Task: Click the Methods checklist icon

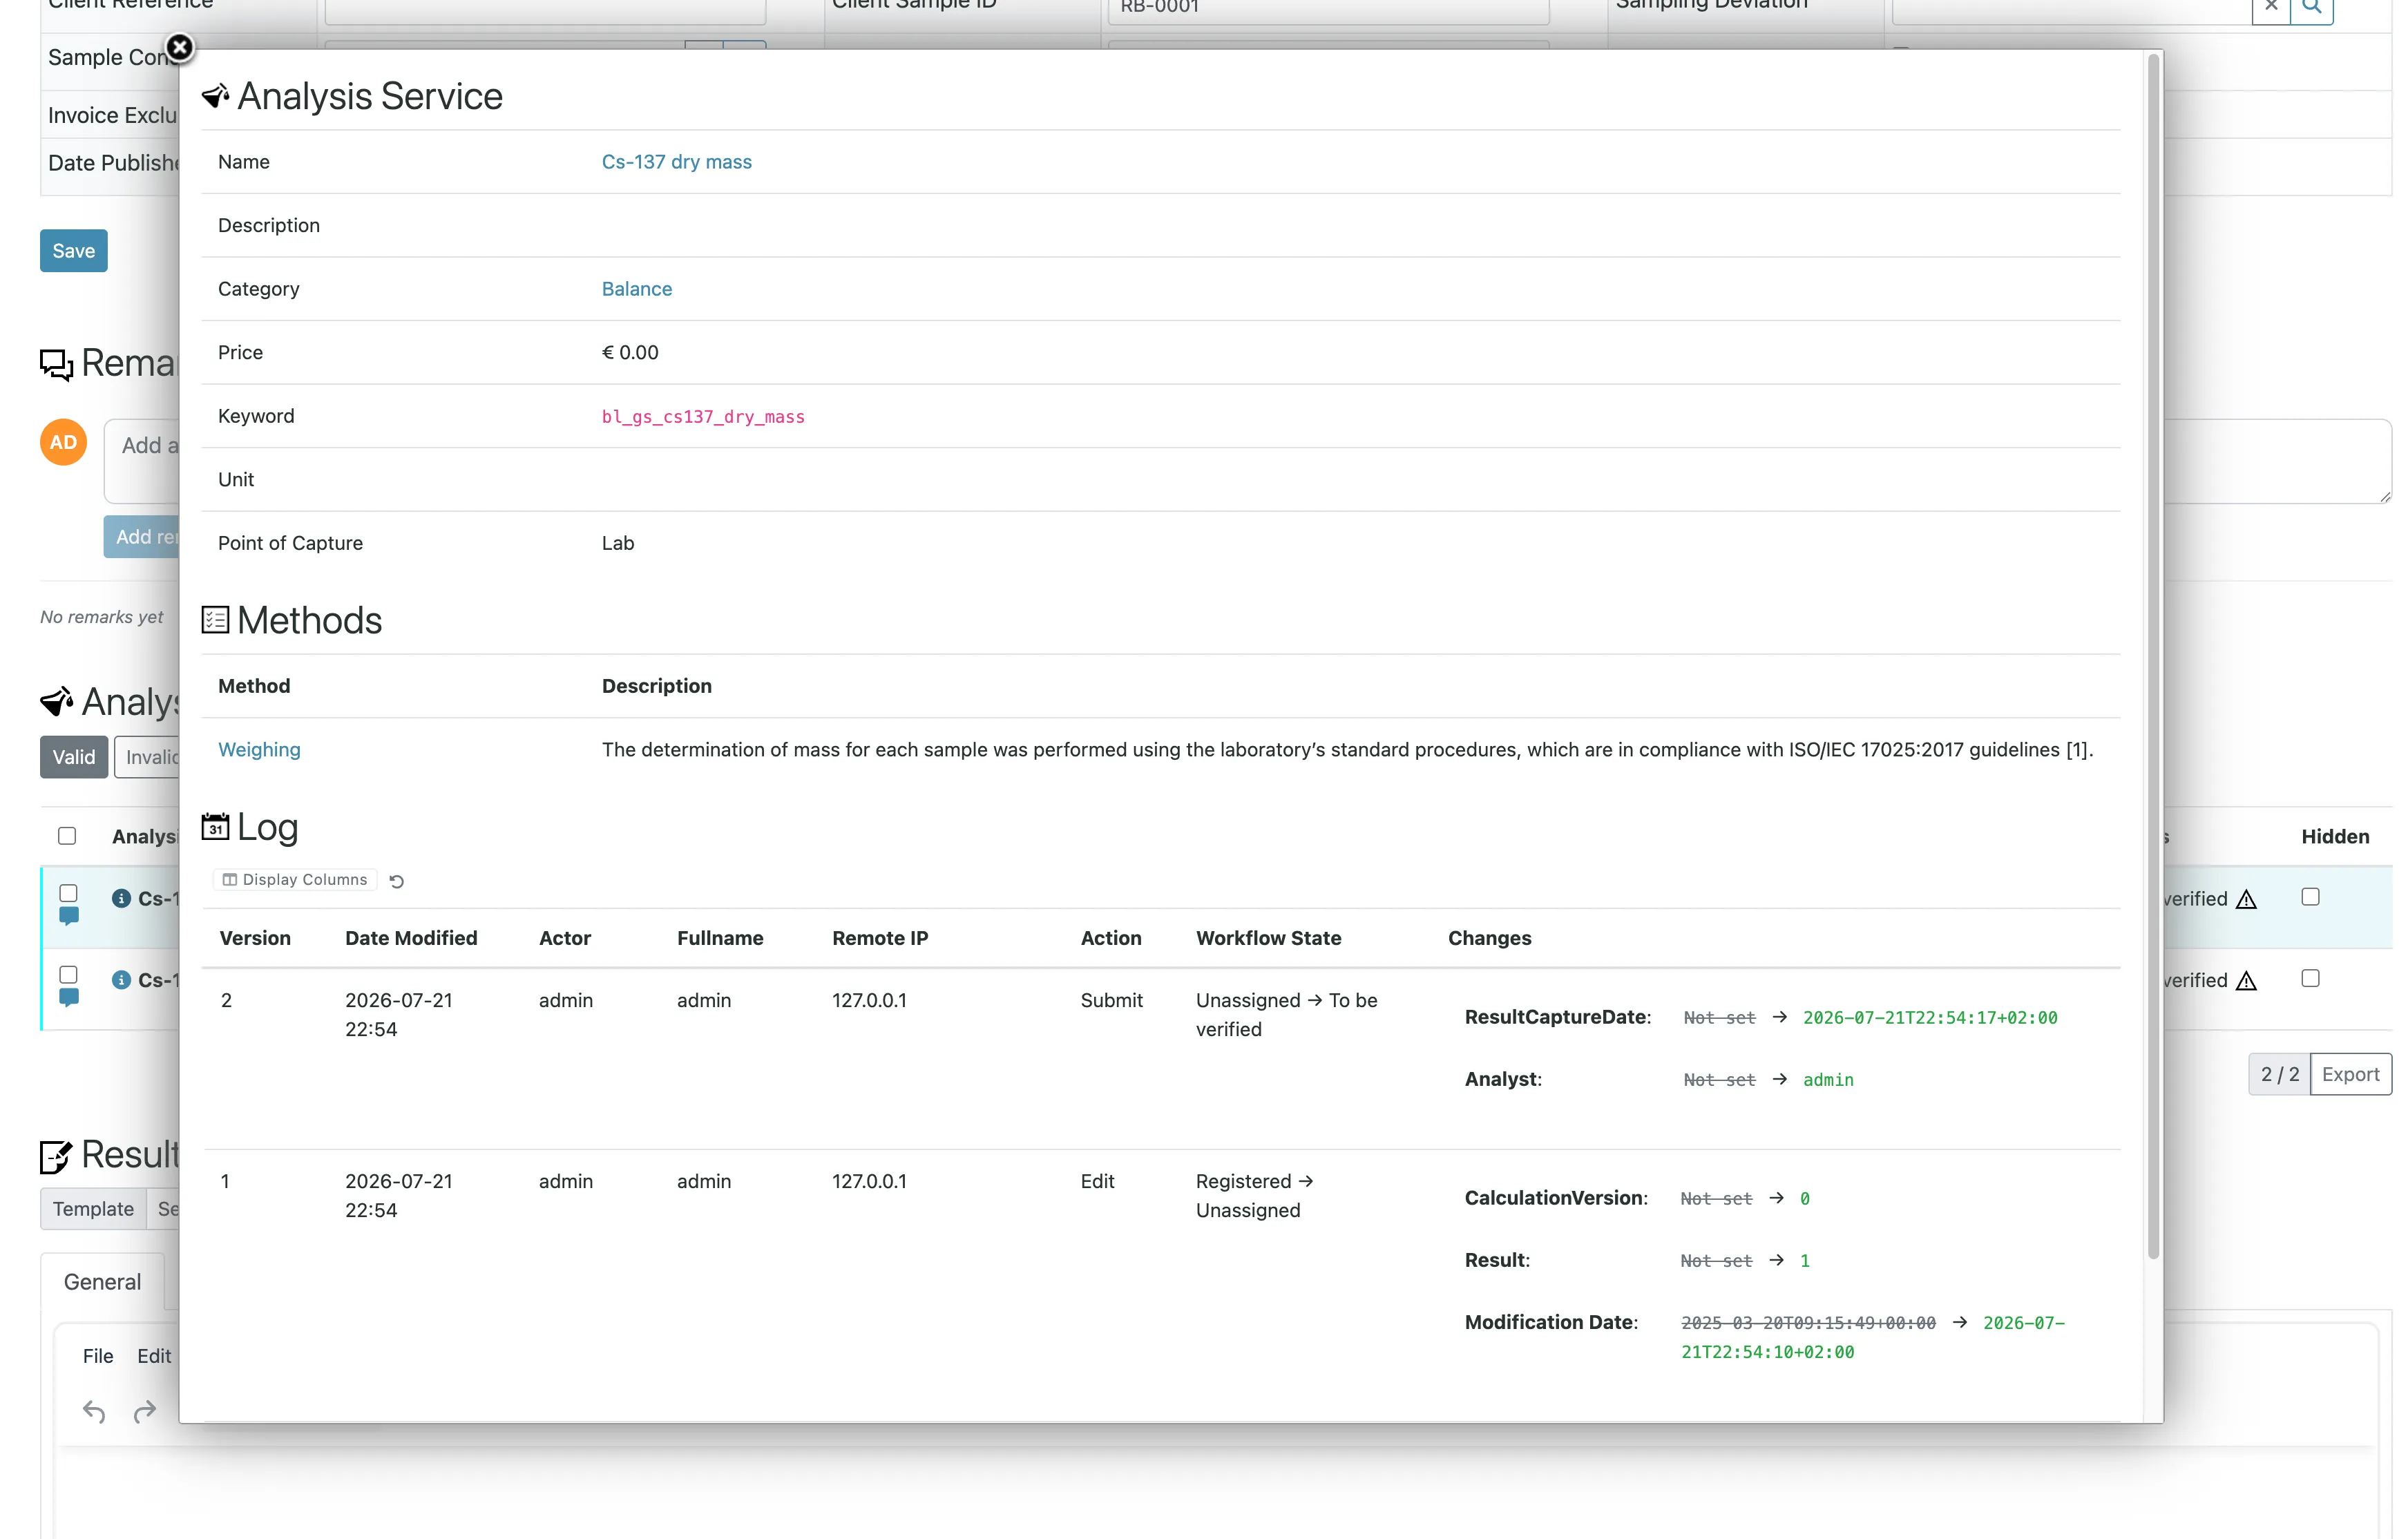Action: point(215,620)
